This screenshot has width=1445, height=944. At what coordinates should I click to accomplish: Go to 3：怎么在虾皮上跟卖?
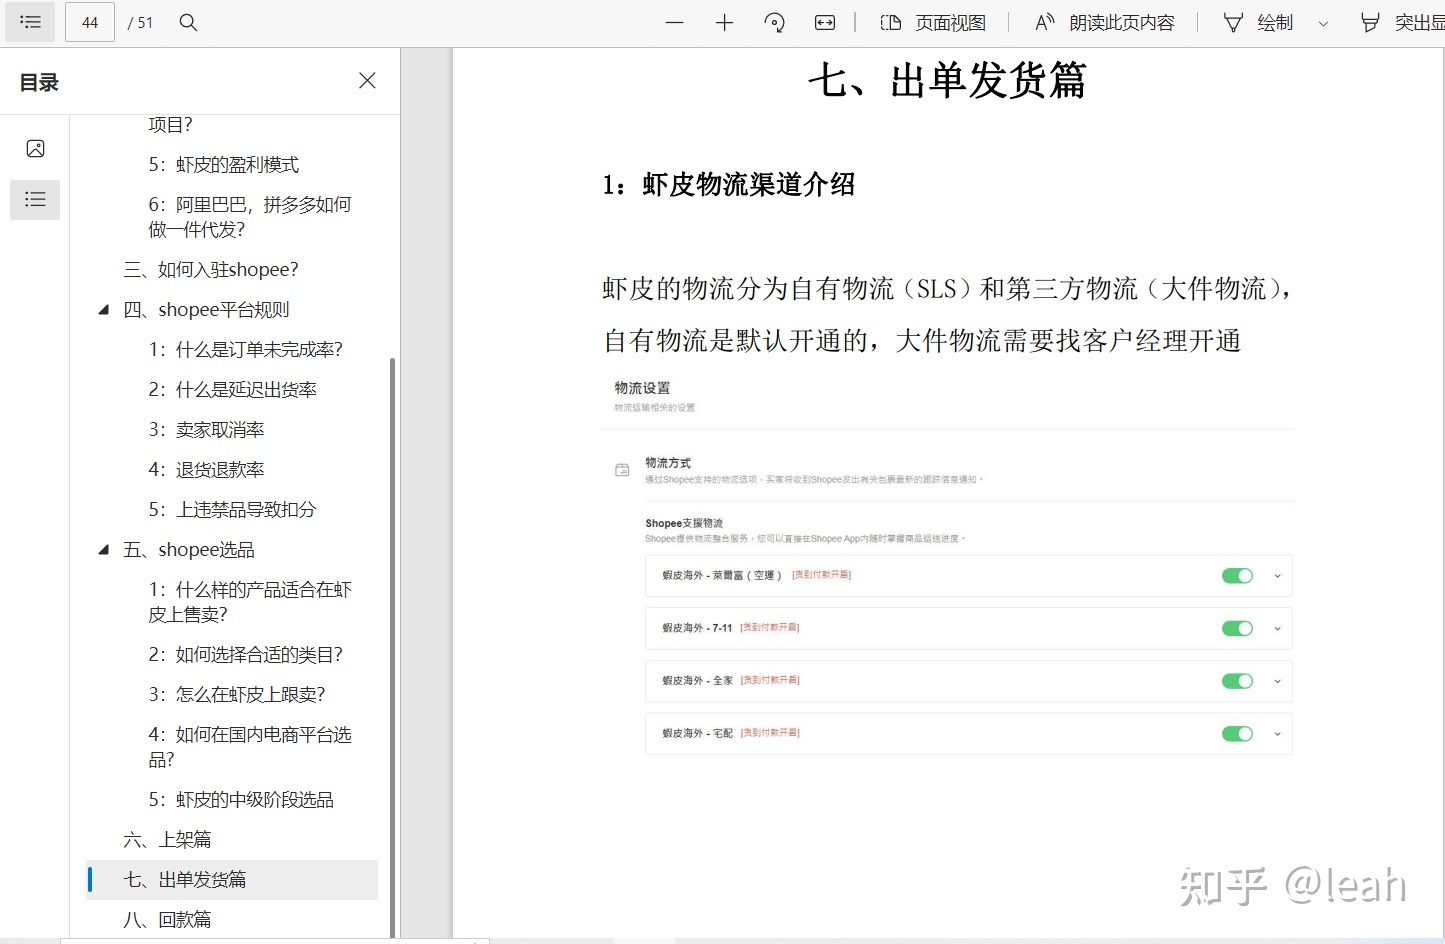tap(237, 694)
